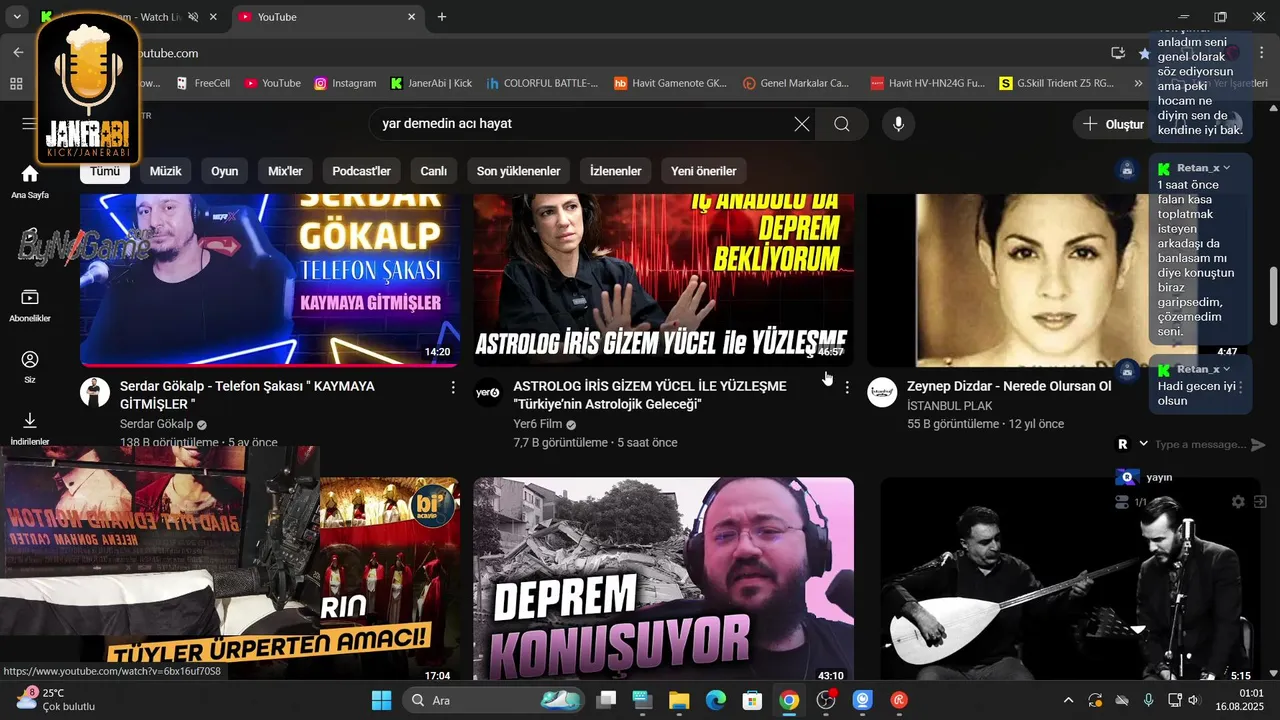Select the Podcast'ler filter chip
This screenshot has width=1280, height=720.
coord(361,171)
